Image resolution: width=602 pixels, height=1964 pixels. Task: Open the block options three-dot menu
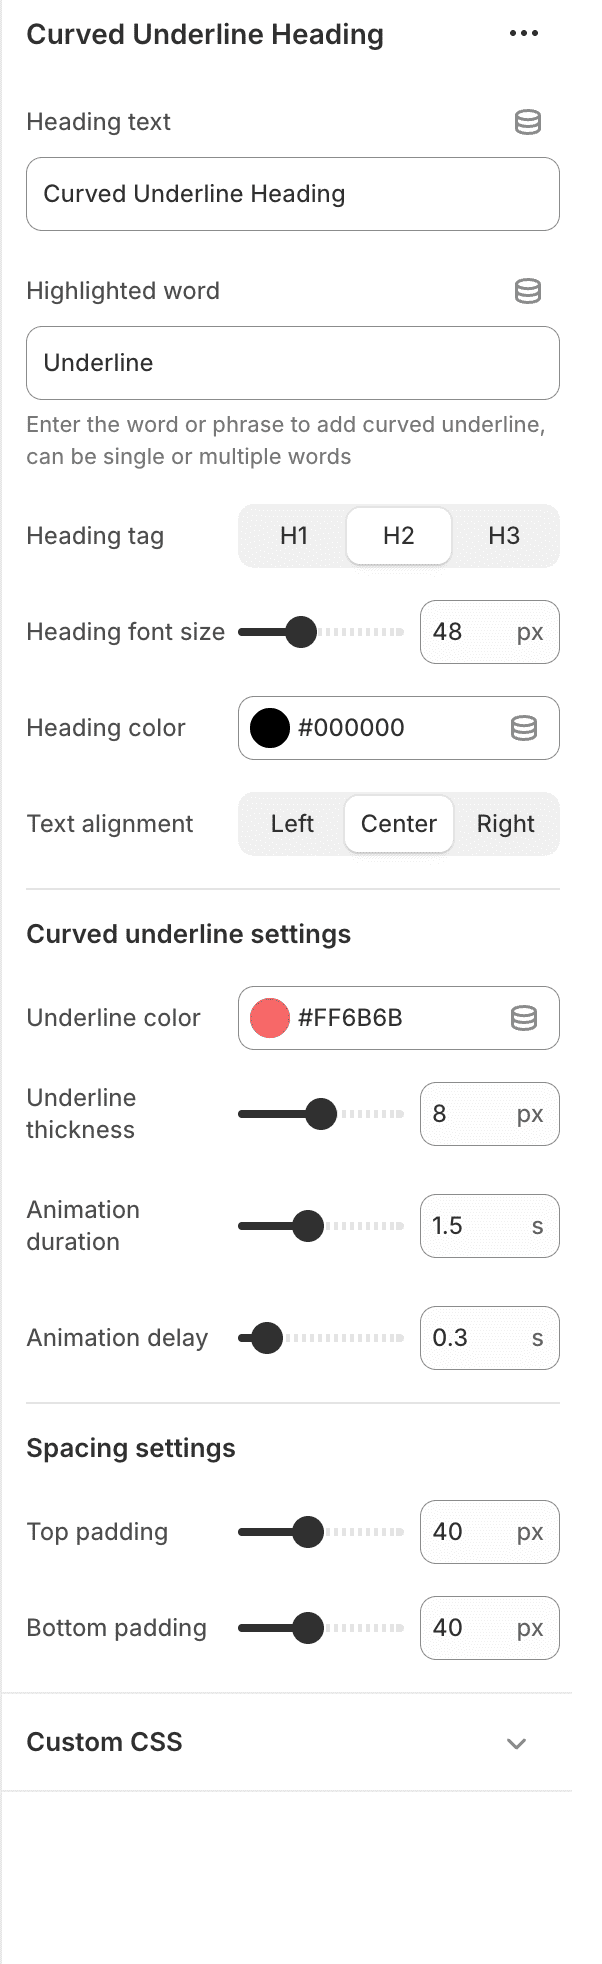point(524,33)
